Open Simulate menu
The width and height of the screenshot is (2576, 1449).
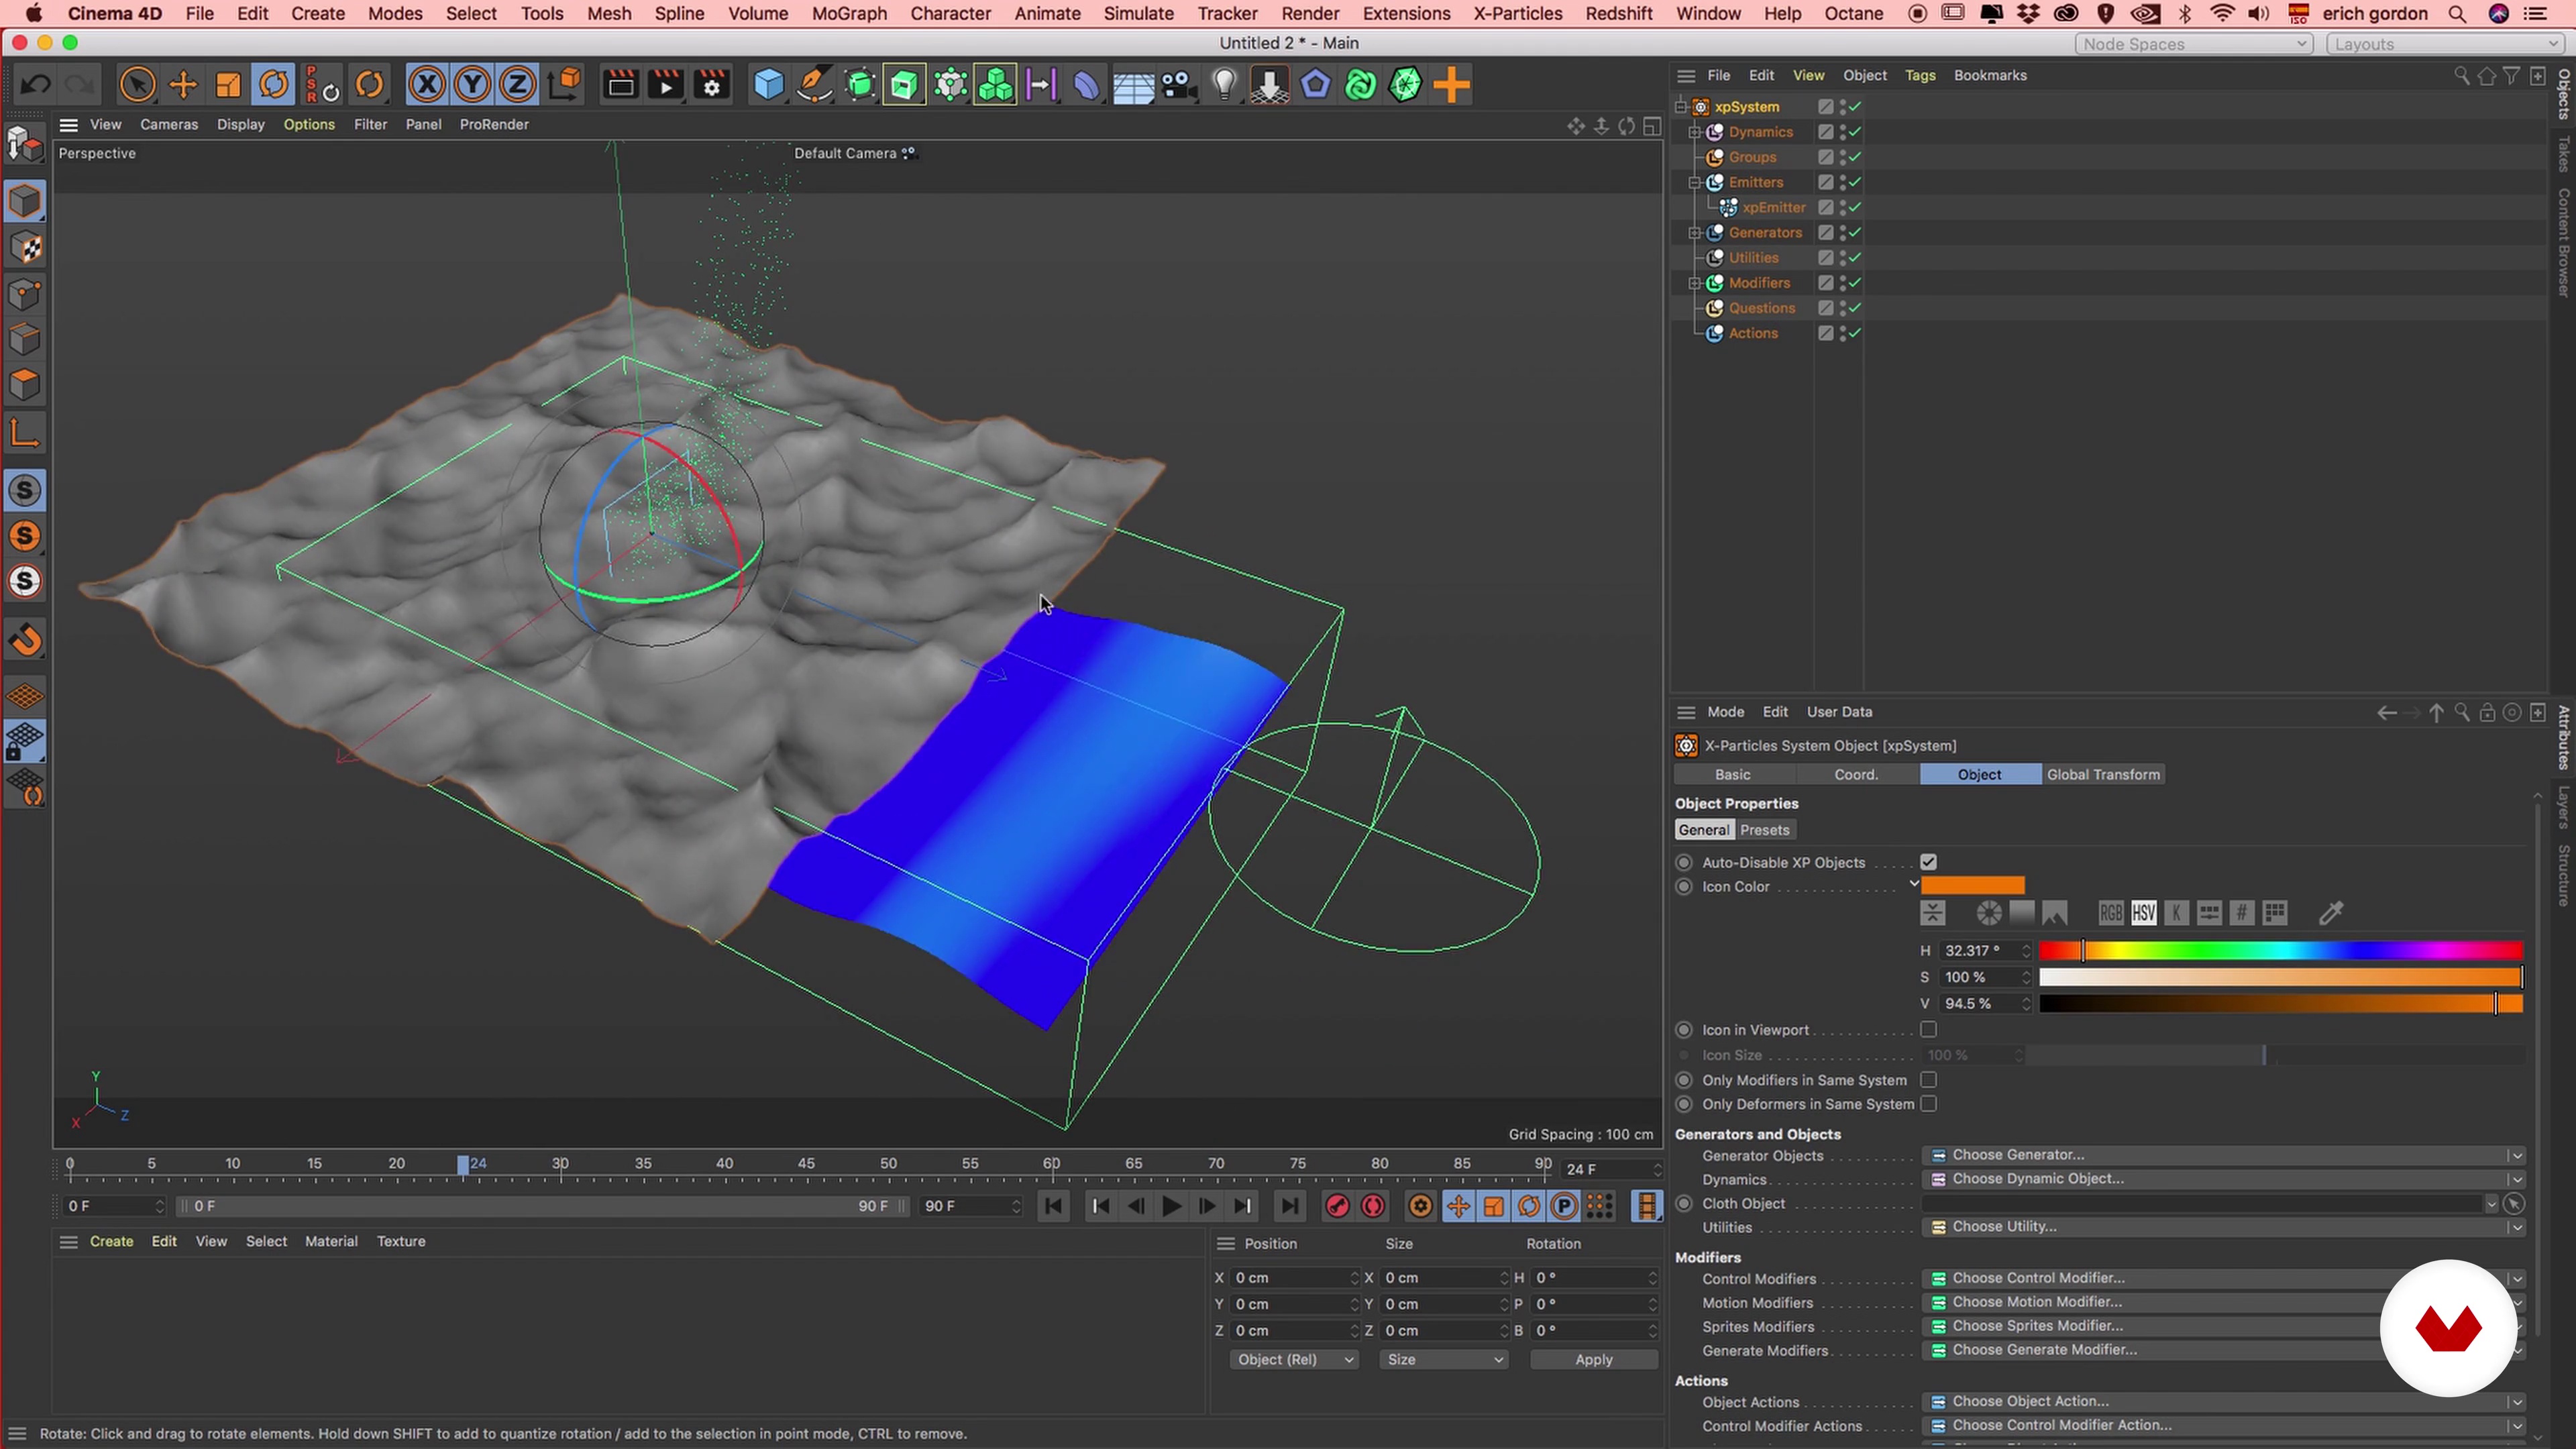[1138, 14]
